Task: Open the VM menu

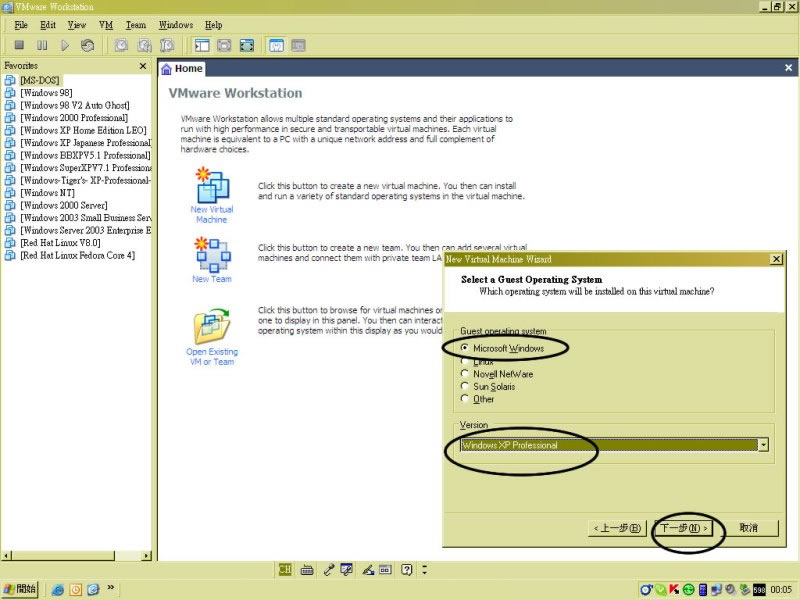Action: click(x=106, y=24)
